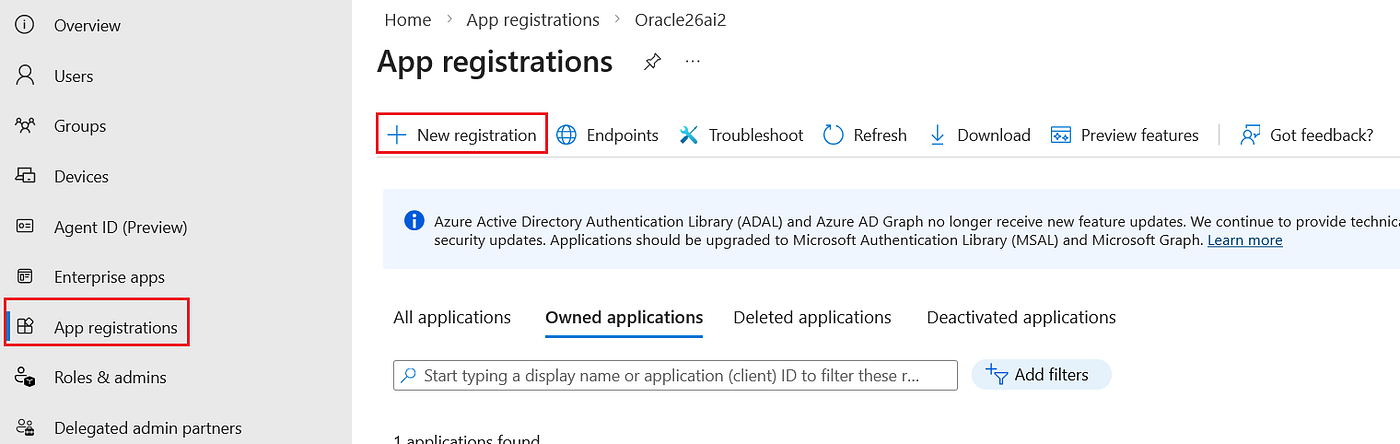Screen dimensions: 1400x444
Task: Click the Got feedback person icon
Action: pyautogui.click(x=1250, y=135)
